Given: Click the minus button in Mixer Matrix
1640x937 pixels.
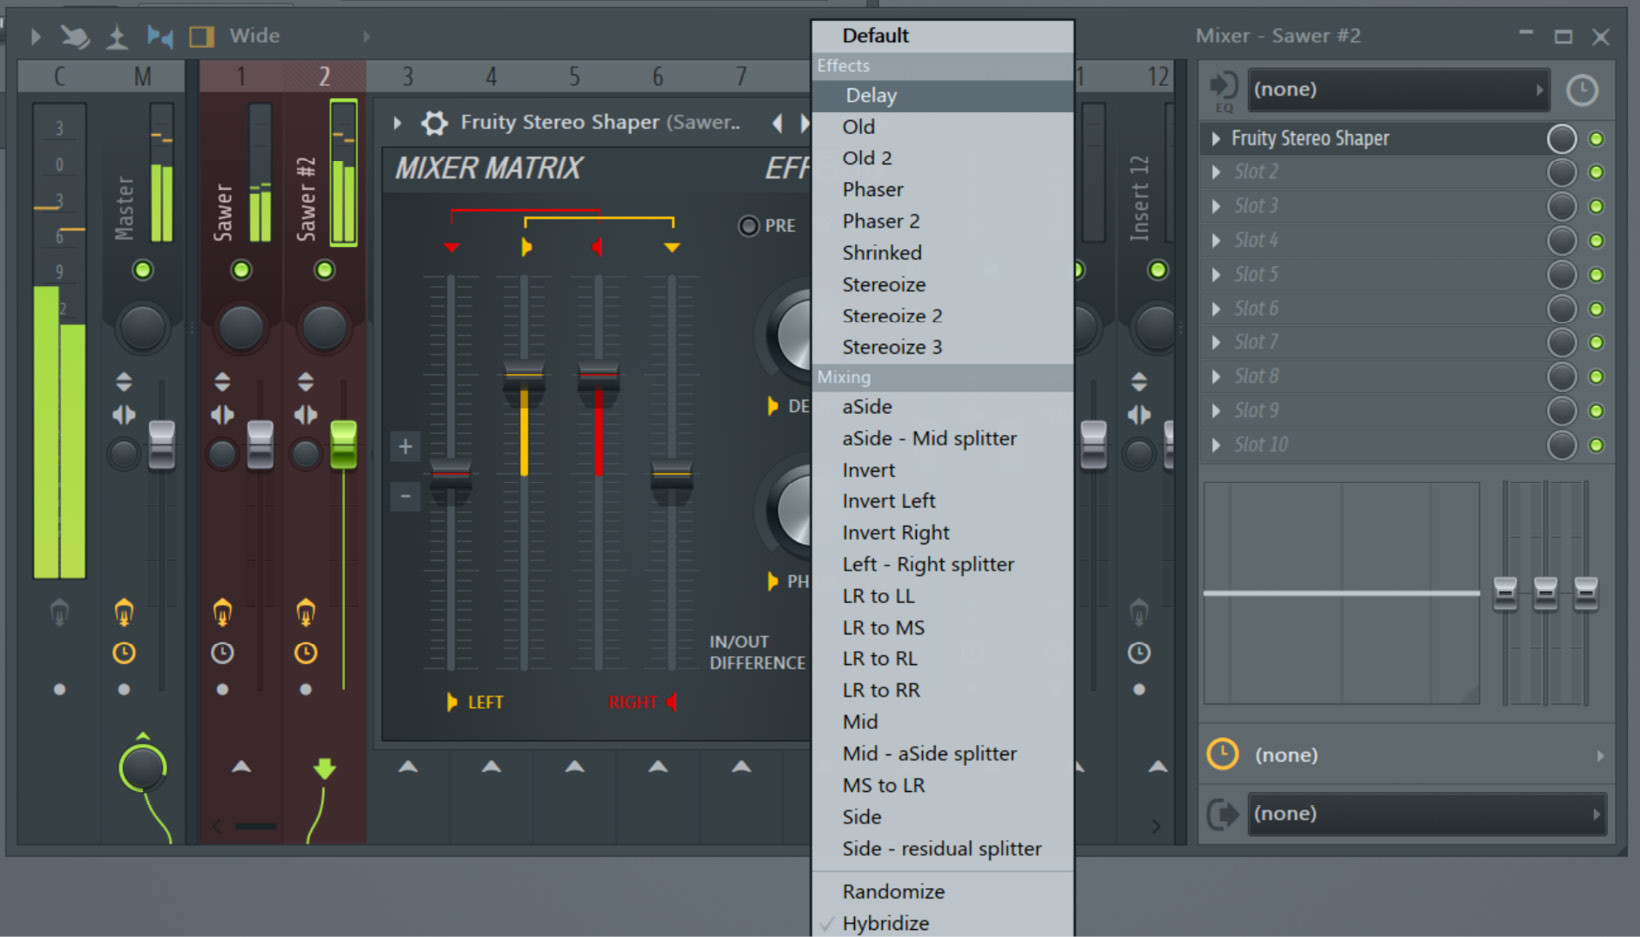Looking at the screenshot, I should pos(405,495).
